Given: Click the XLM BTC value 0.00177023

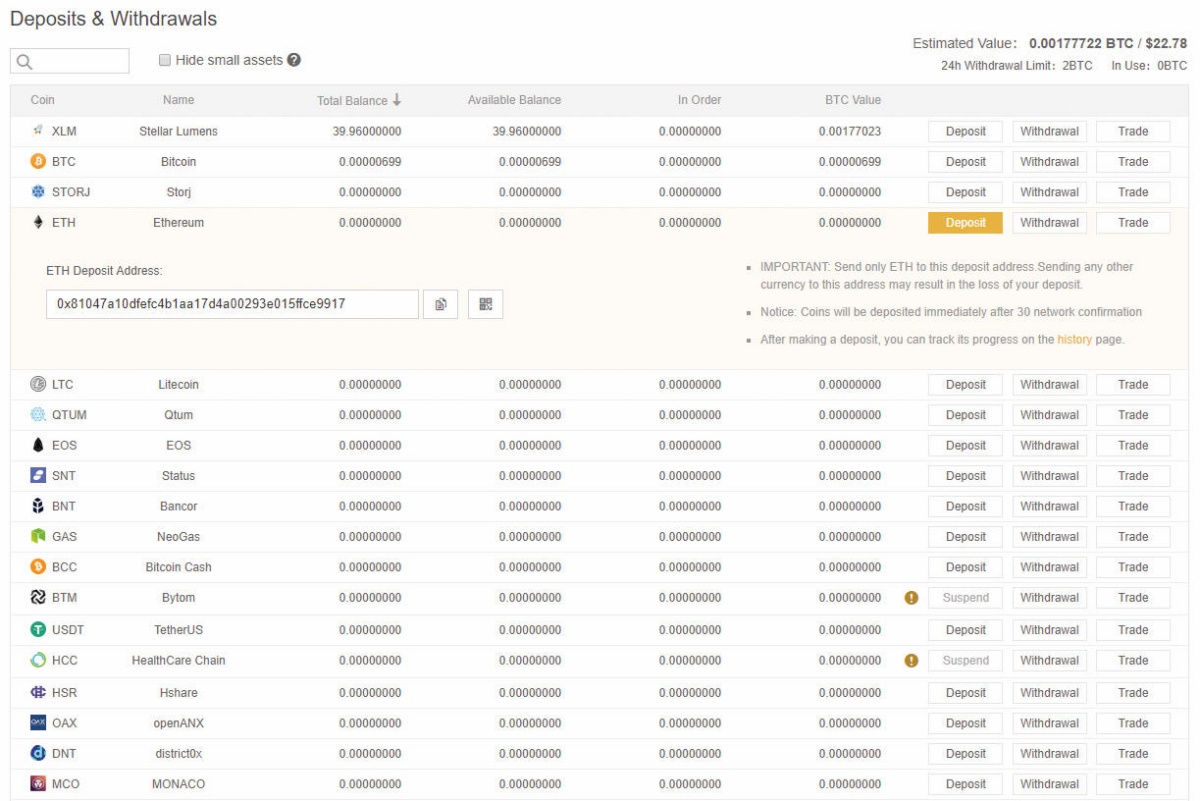Looking at the screenshot, I should tap(850, 131).
